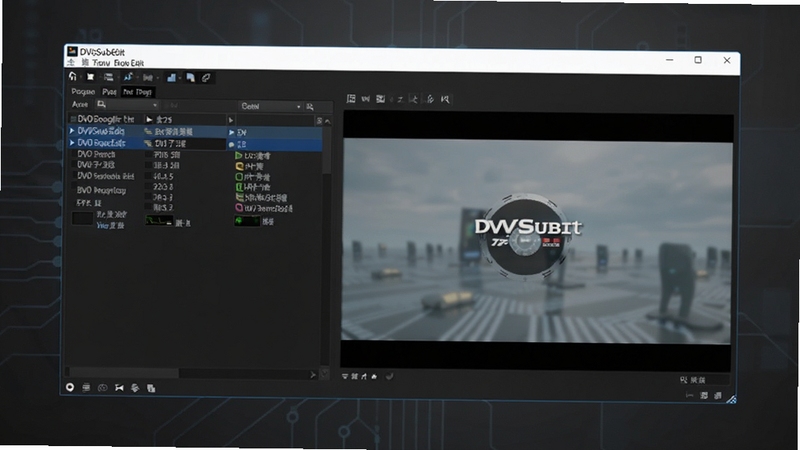This screenshot has height=450, width=800.
Task: Click the last icon in bottom-left toolbar
Action: [151, 388]
